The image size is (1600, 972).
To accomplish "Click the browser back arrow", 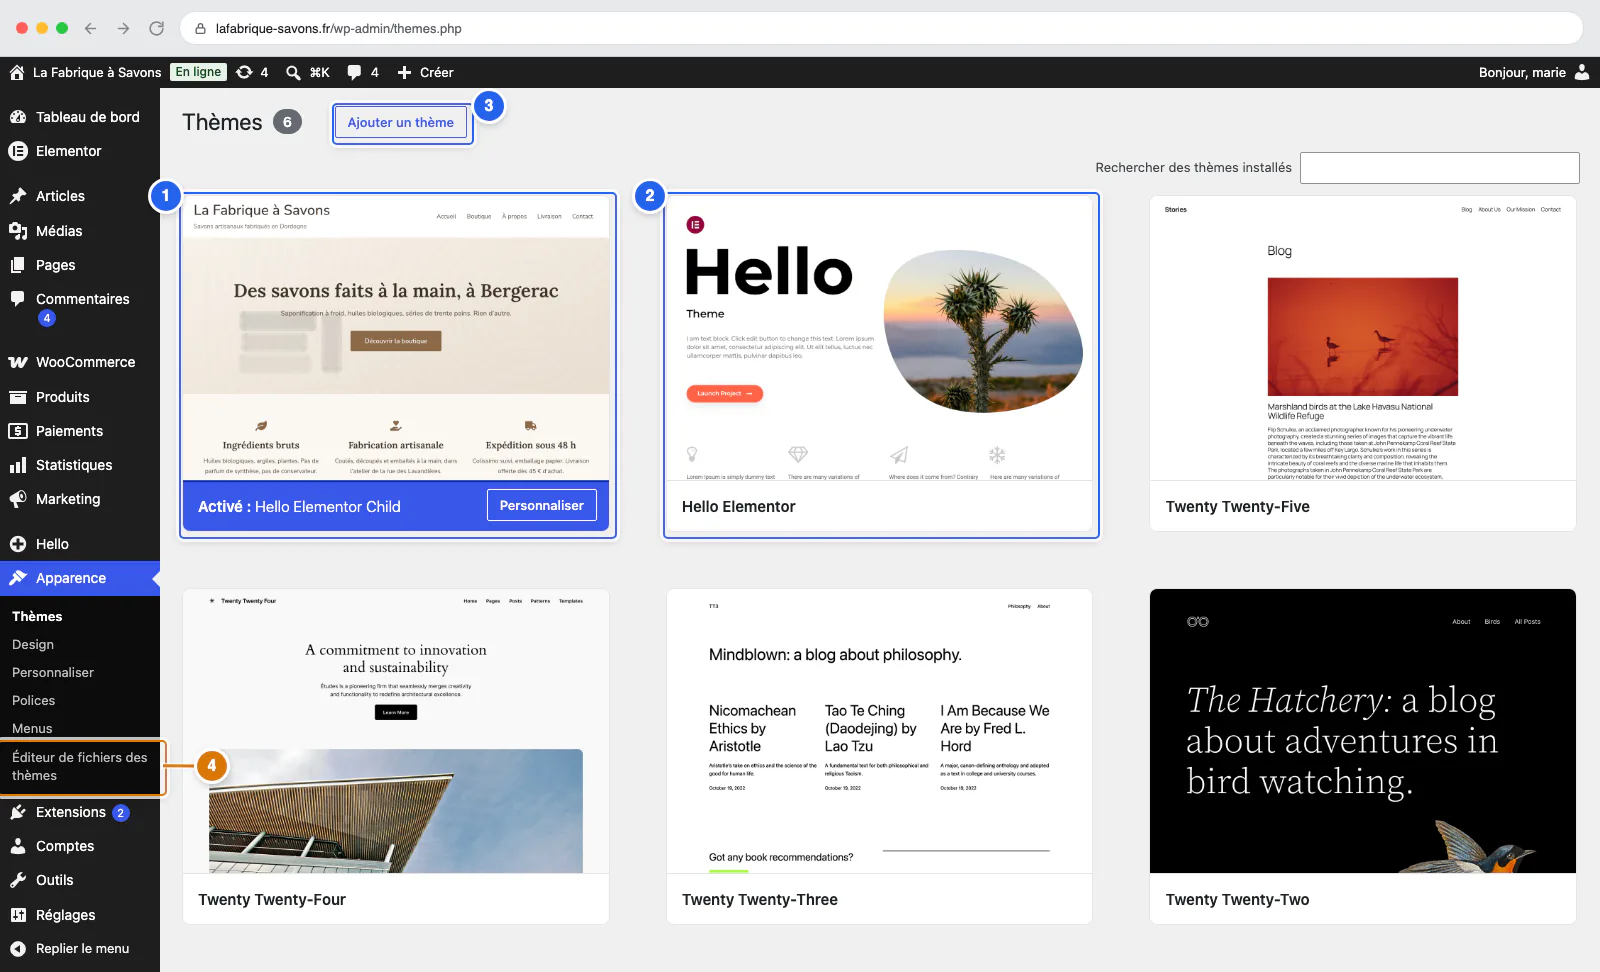I will point(91,28).
